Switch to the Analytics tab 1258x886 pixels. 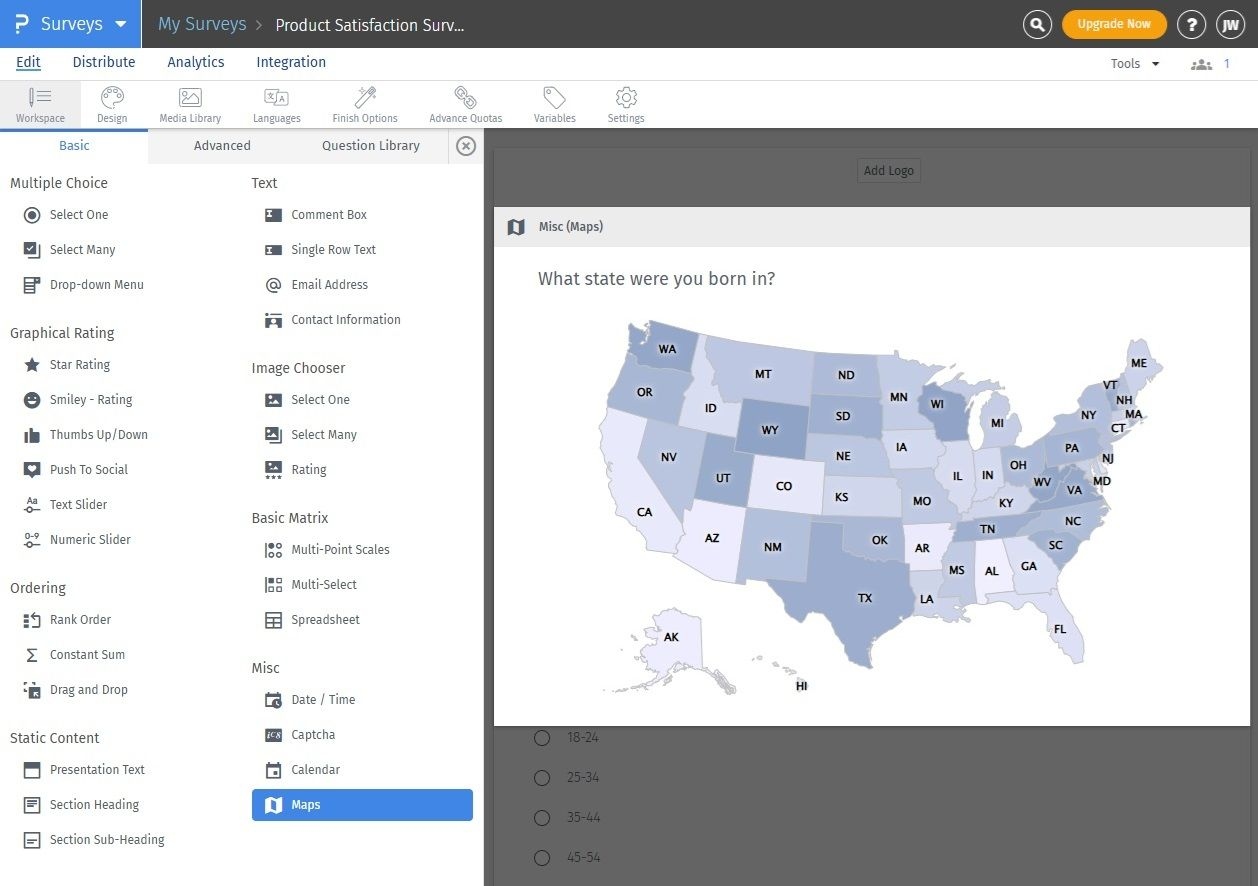tap(195, 62)
